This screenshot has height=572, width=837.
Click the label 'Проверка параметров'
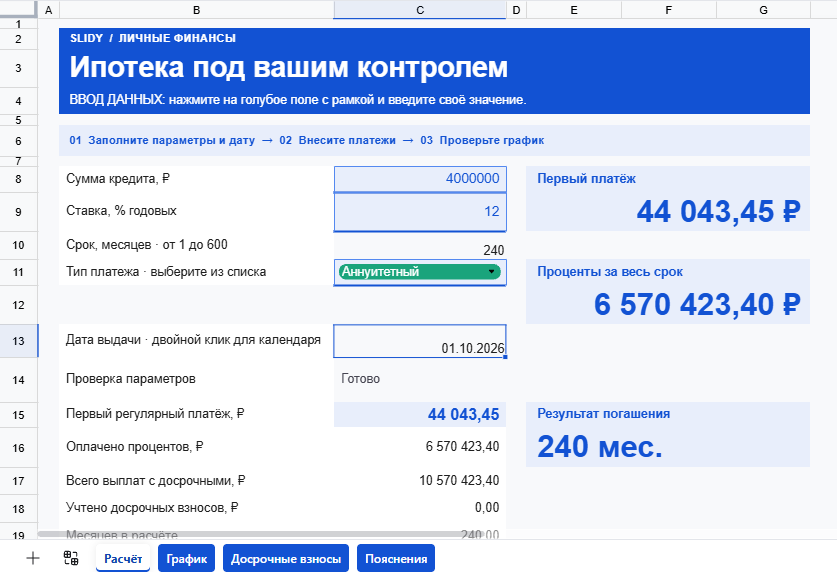click(x=131, y=379)
